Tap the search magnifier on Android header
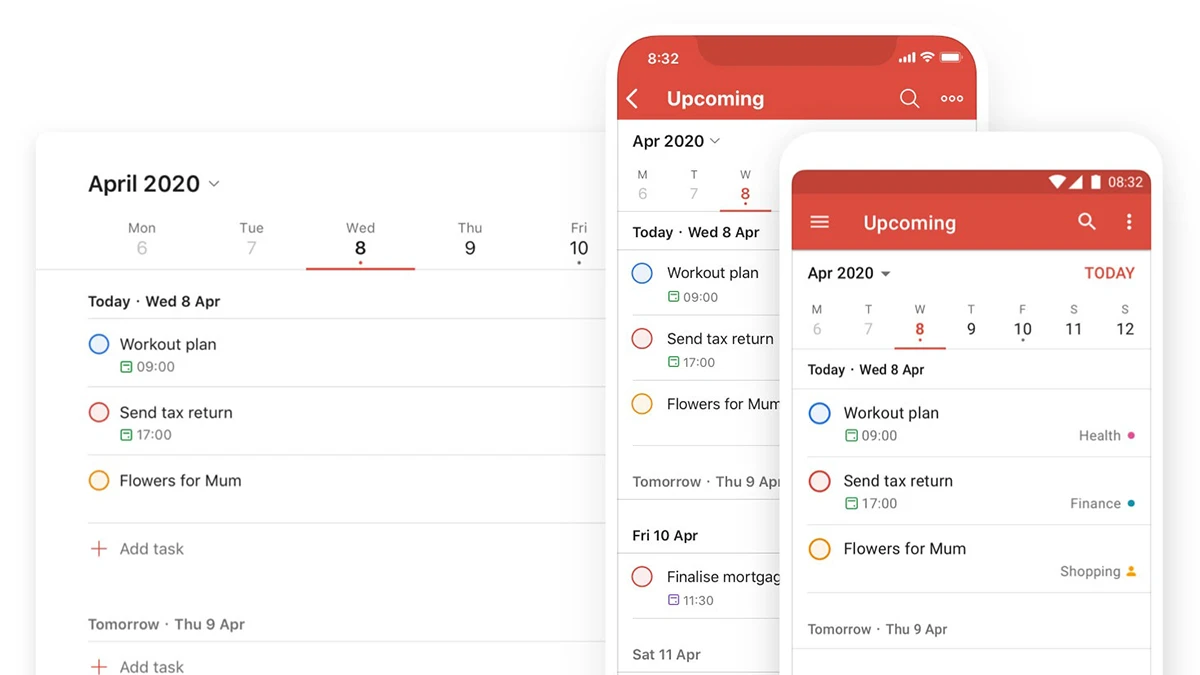1200x675 pixels. click(1087, 222)
